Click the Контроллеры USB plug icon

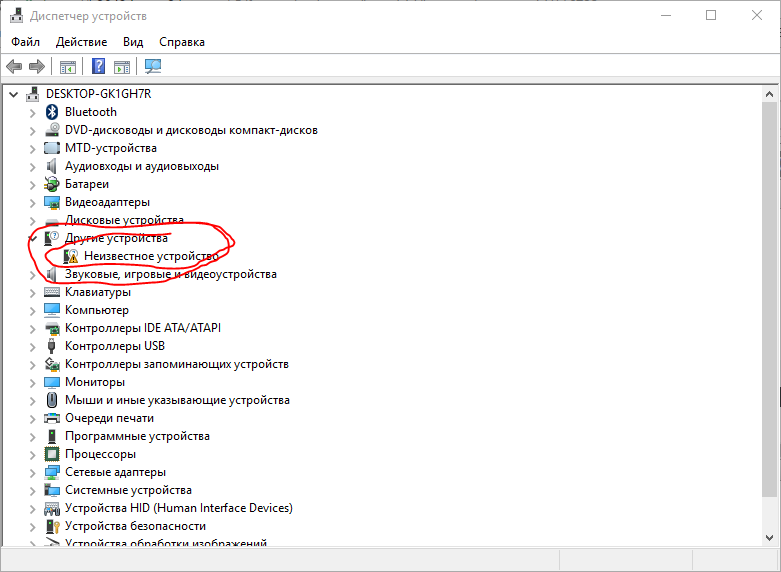coord(51,346)
